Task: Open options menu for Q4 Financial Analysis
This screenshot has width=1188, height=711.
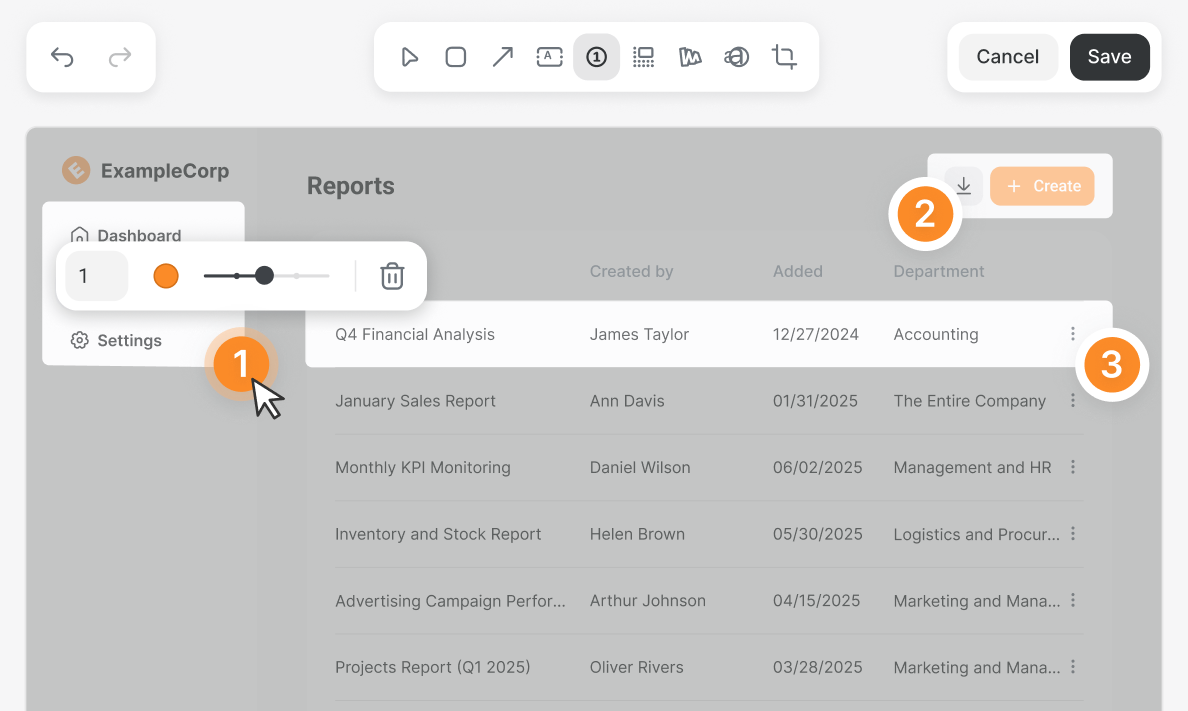Action: click(1073, 334)
